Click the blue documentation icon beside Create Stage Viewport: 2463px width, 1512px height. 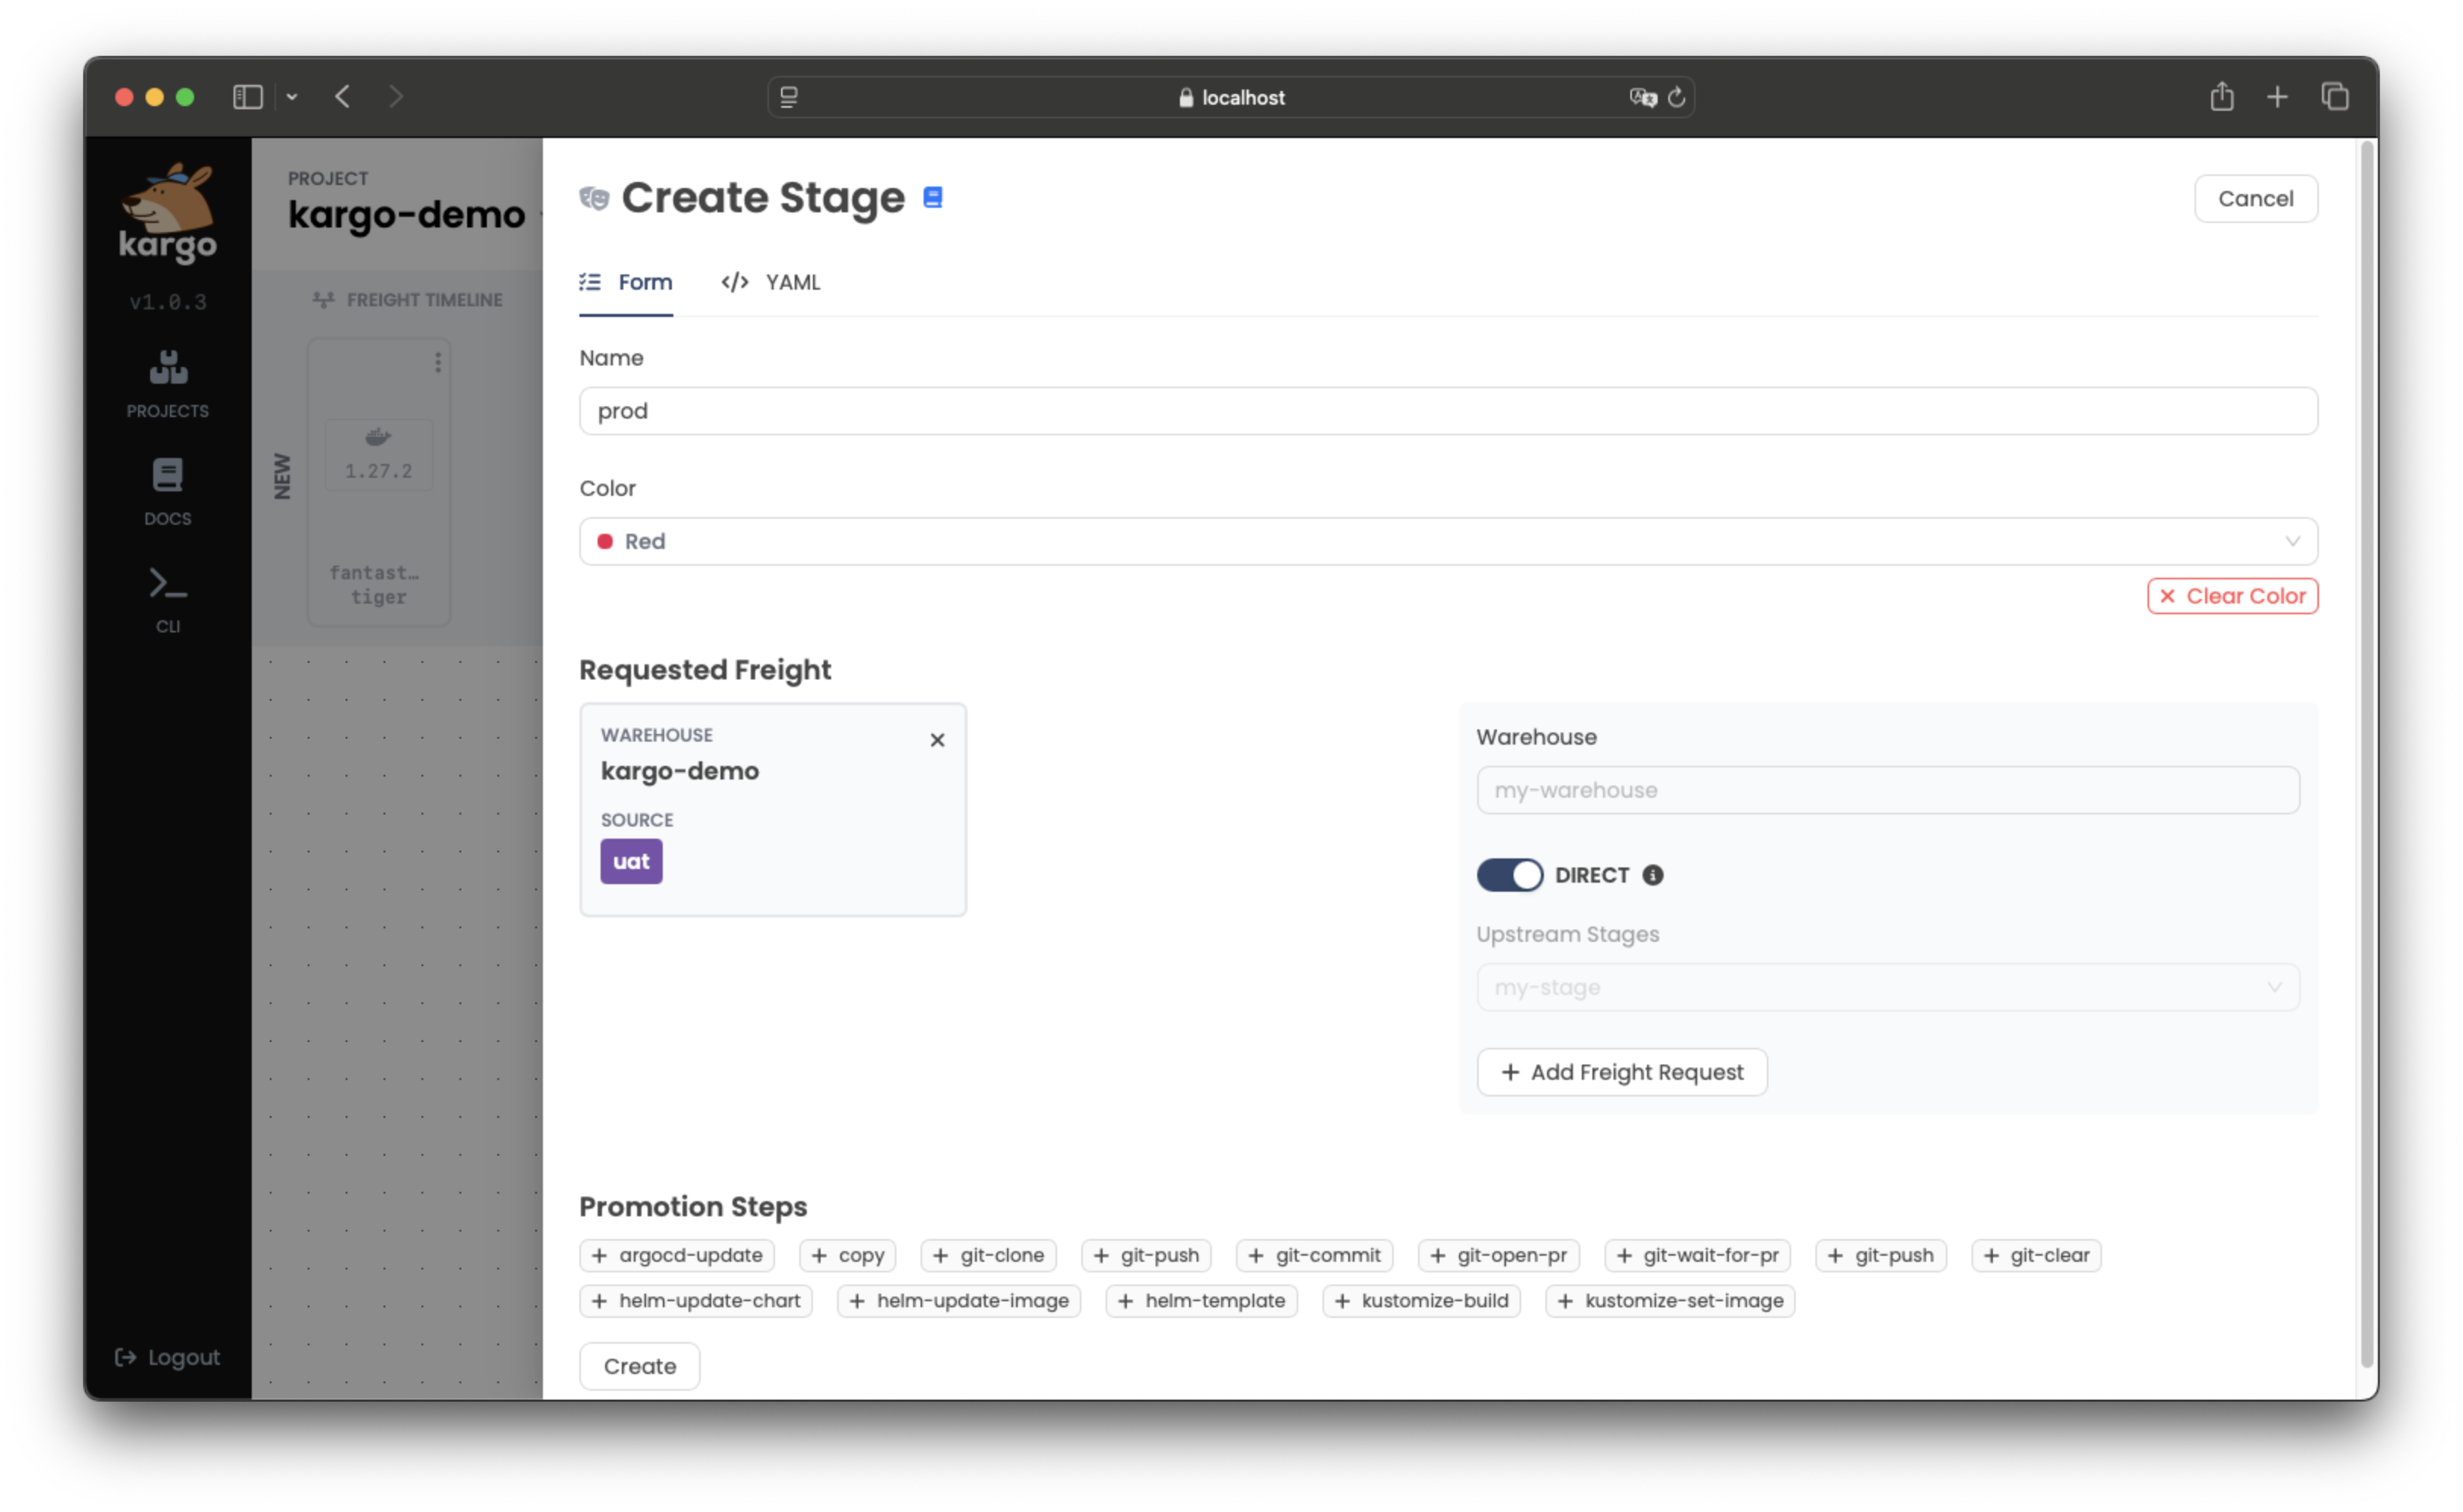(x=932, y=198)
